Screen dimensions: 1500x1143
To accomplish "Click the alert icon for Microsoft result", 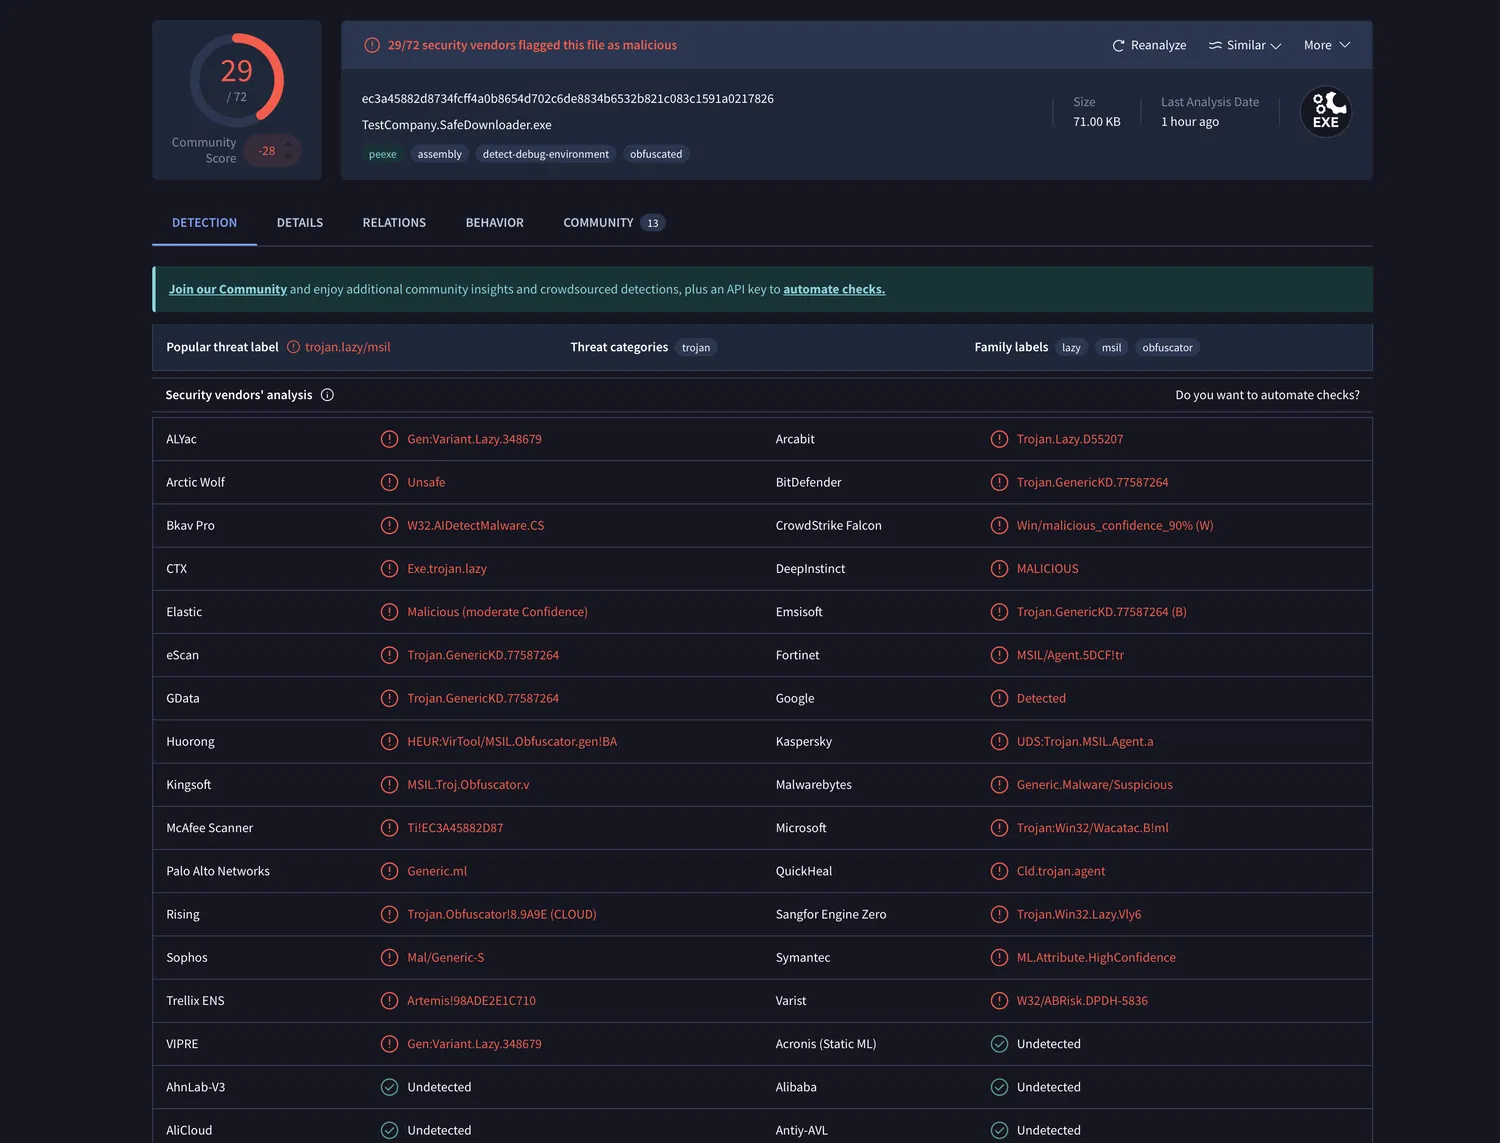I will (x=999, y=828).
